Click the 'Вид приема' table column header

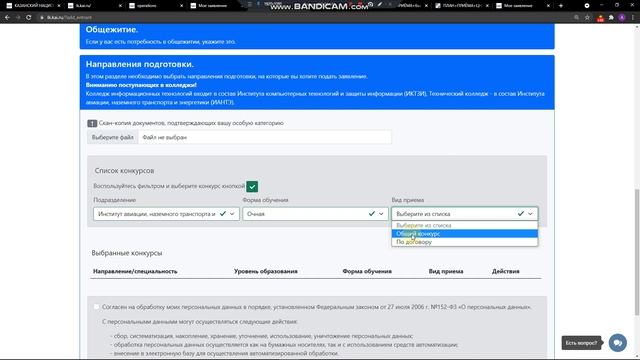coord(446,271)
